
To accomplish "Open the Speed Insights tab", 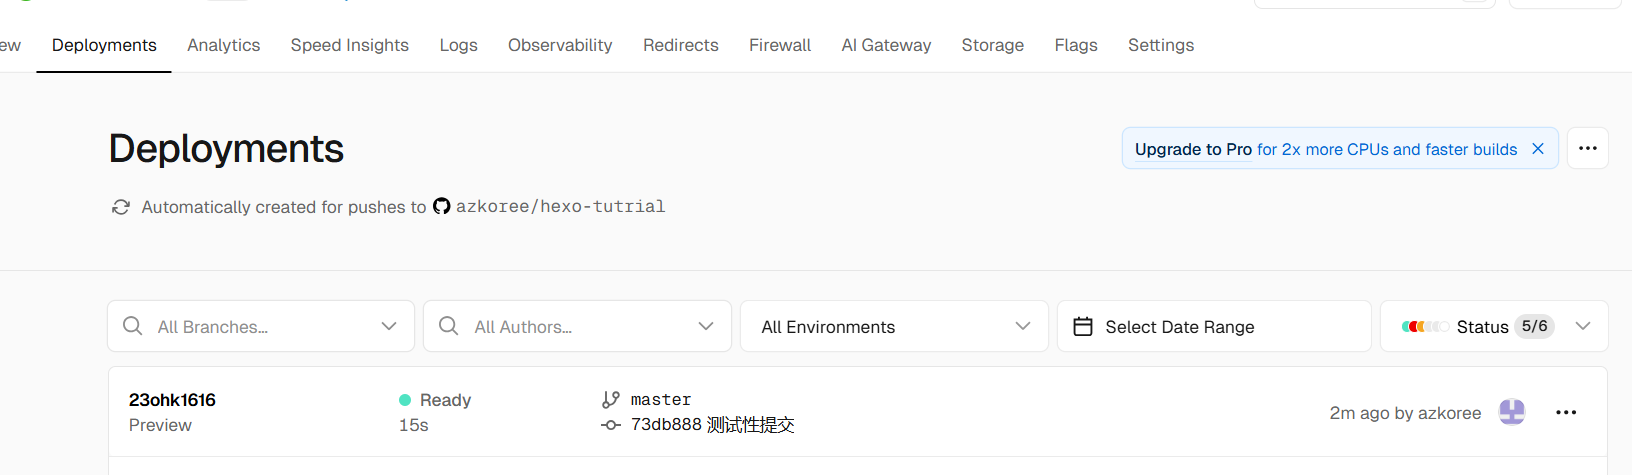I will (x=349, y=45).
